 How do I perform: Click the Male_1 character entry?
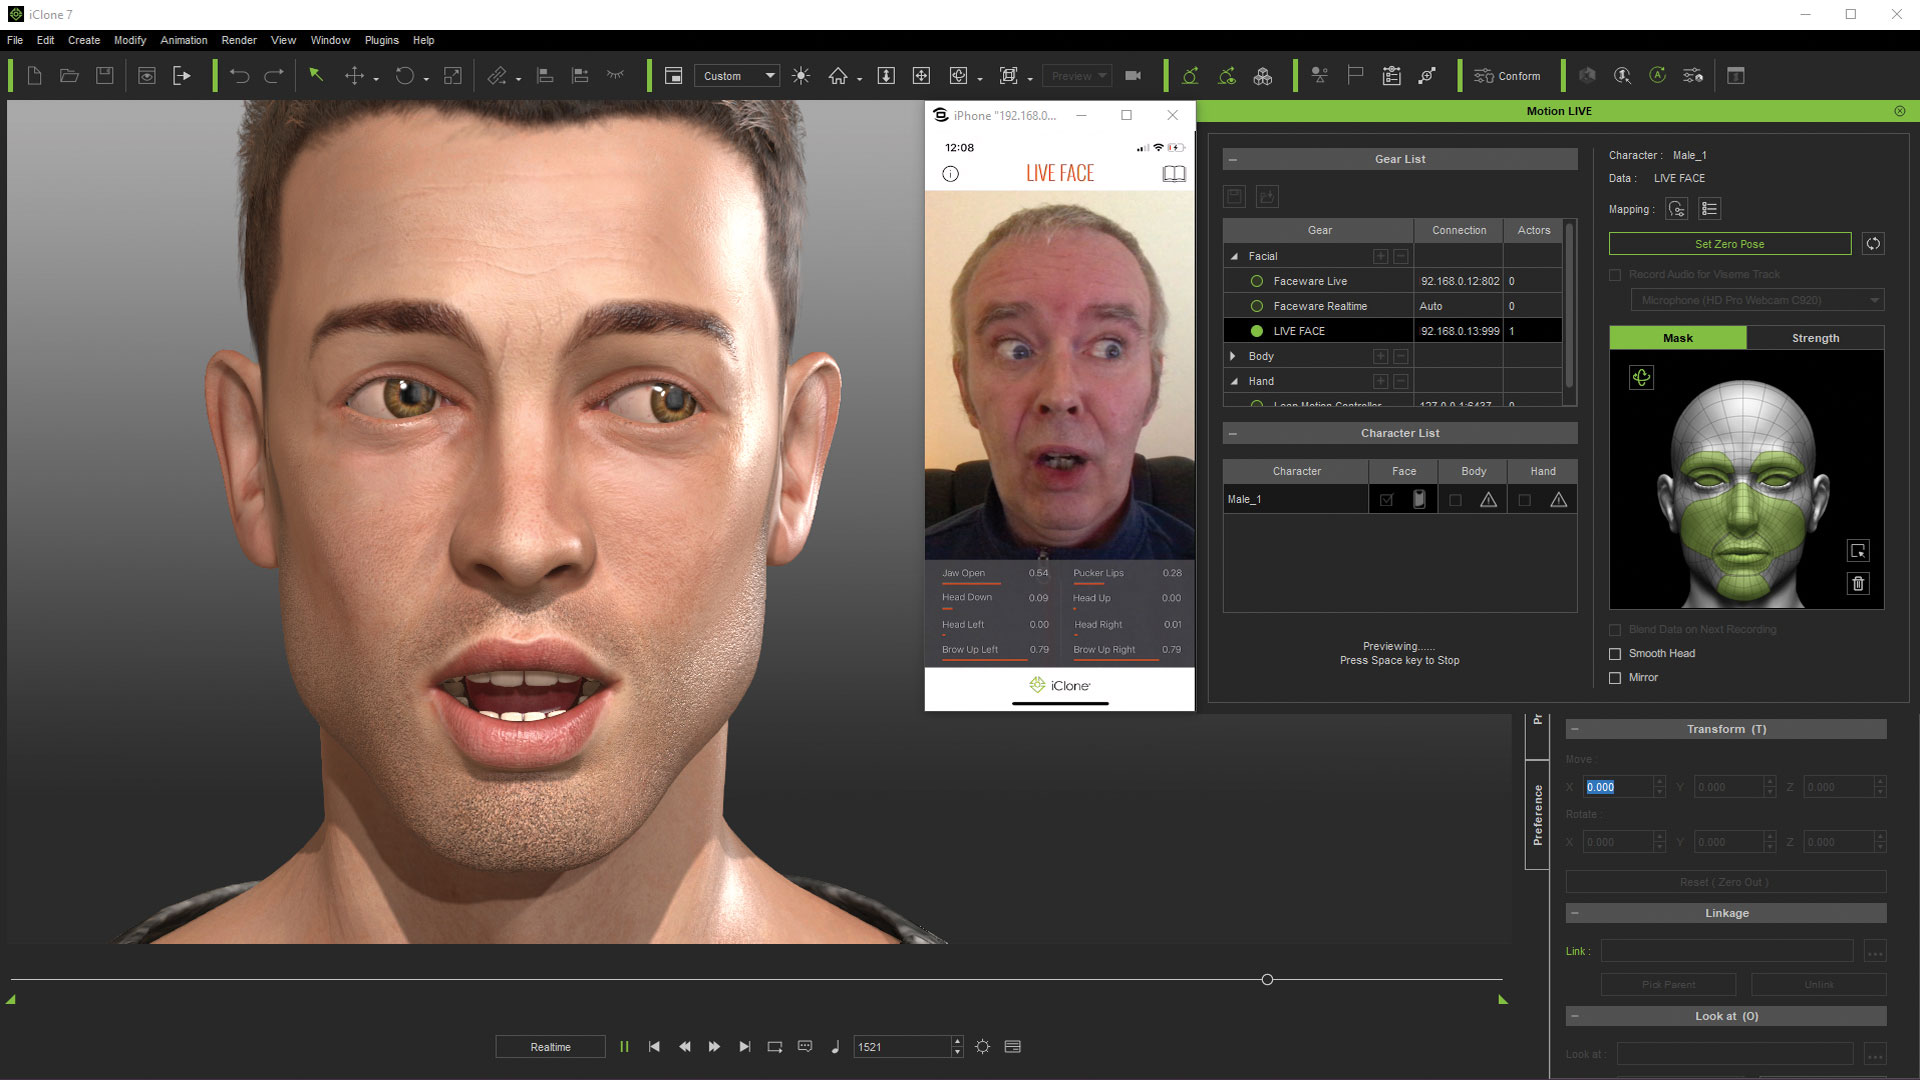click(x=1296, y=500)
